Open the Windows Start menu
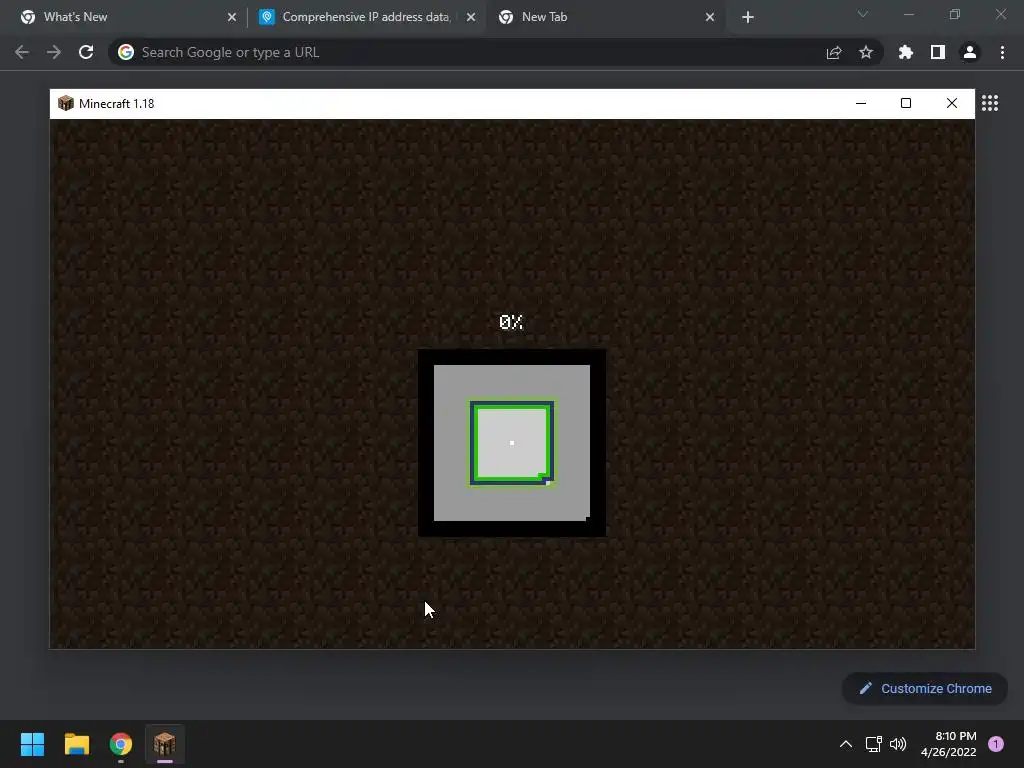This screenshot has width=1024, height=768. [x=32, y=744]
